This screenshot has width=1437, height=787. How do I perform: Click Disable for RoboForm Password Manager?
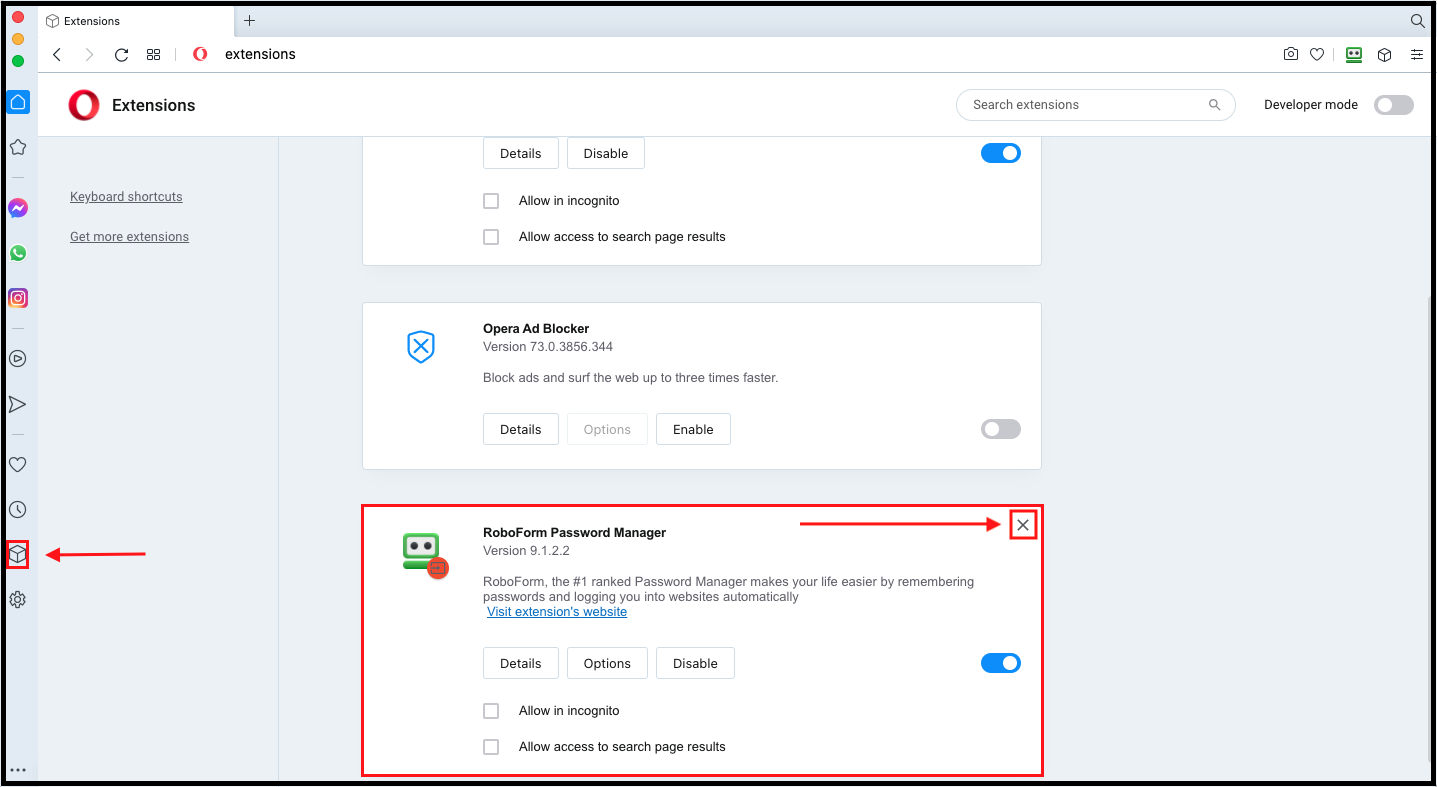tap(695, 663)
